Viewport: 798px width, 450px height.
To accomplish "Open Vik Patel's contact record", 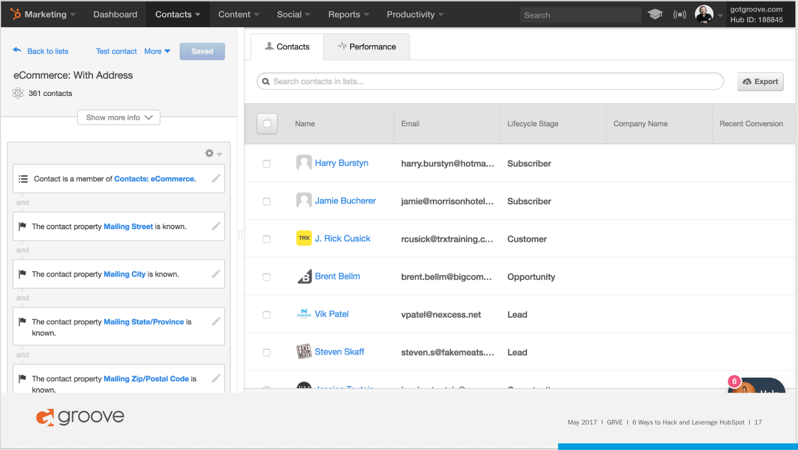I will 331,314.
